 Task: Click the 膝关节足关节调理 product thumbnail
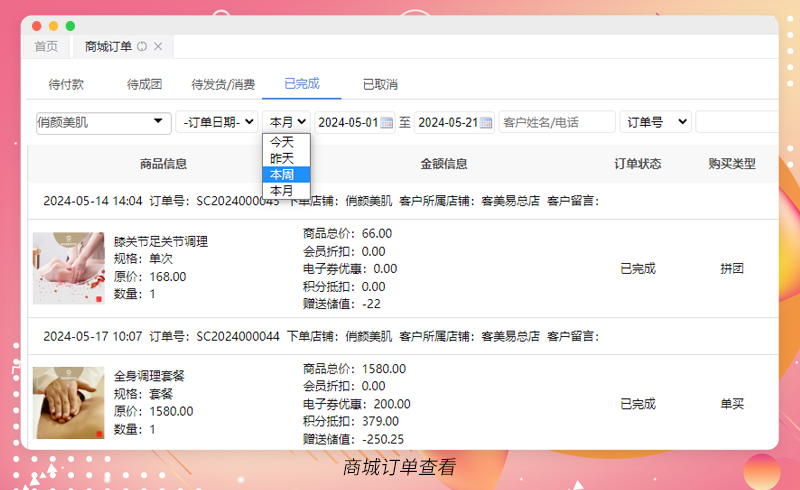68,267
